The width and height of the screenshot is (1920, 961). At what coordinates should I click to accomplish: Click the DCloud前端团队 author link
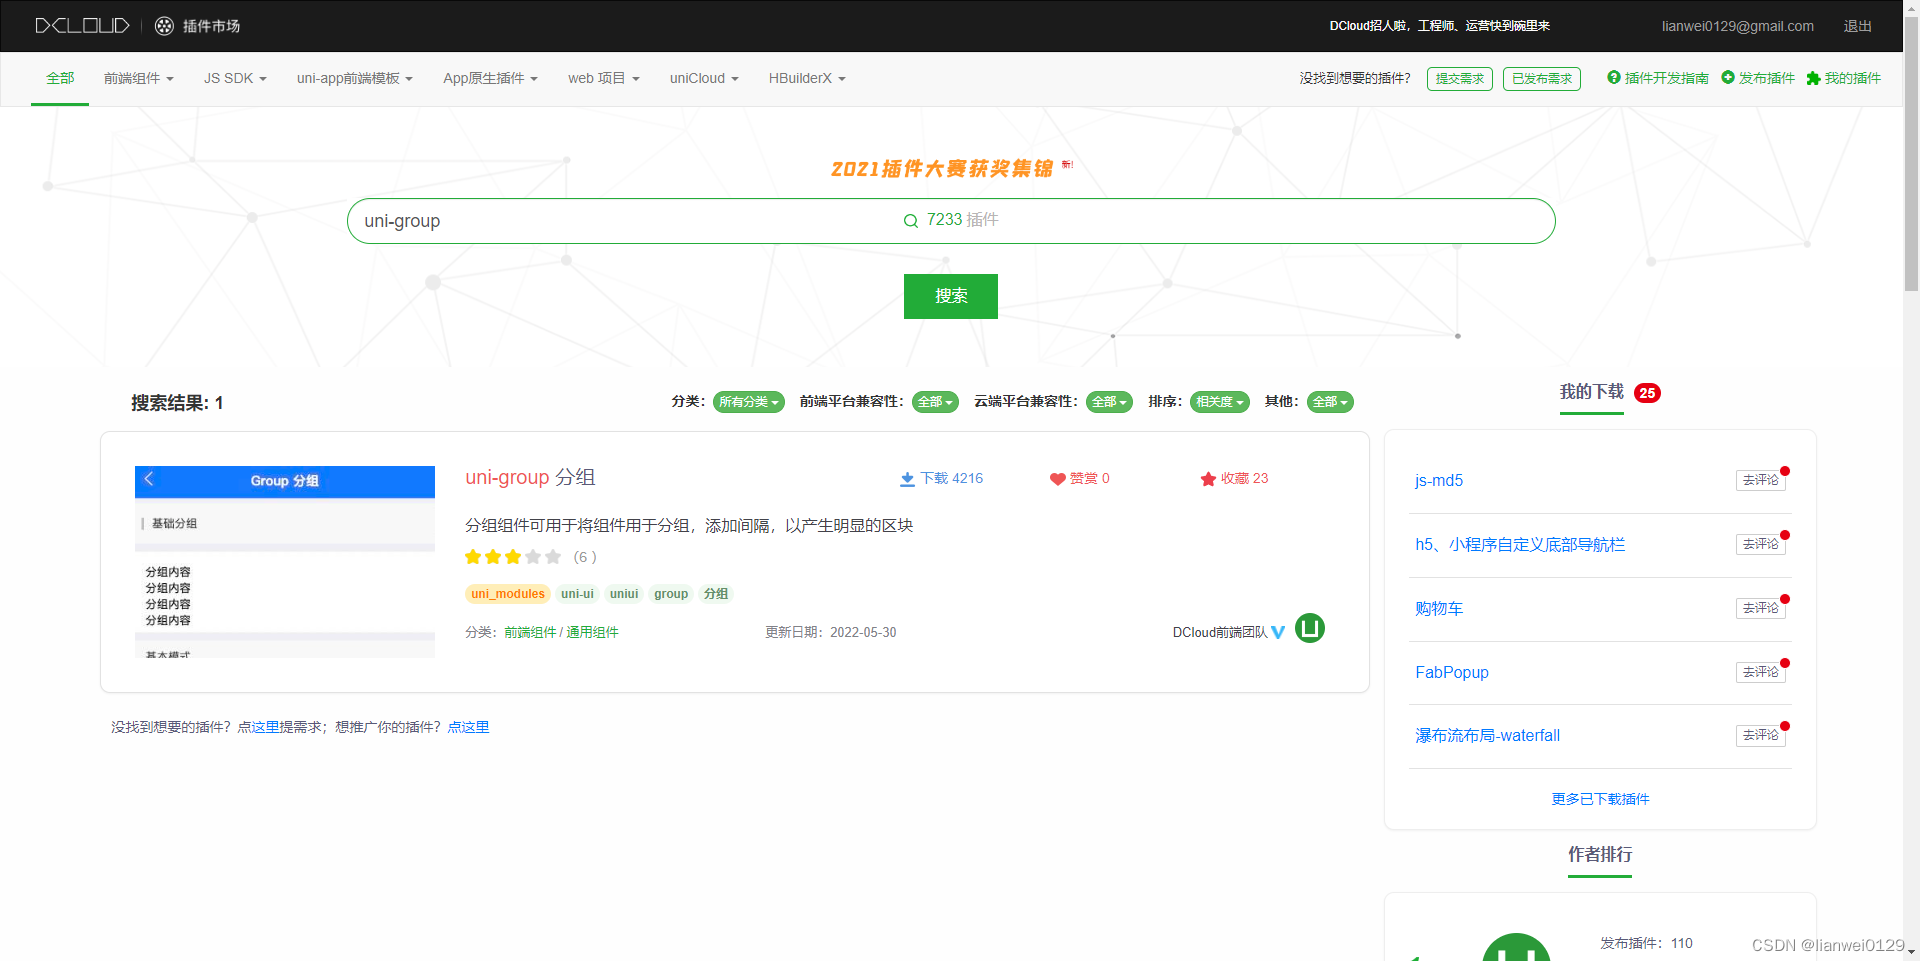[x=1220, y=632]
